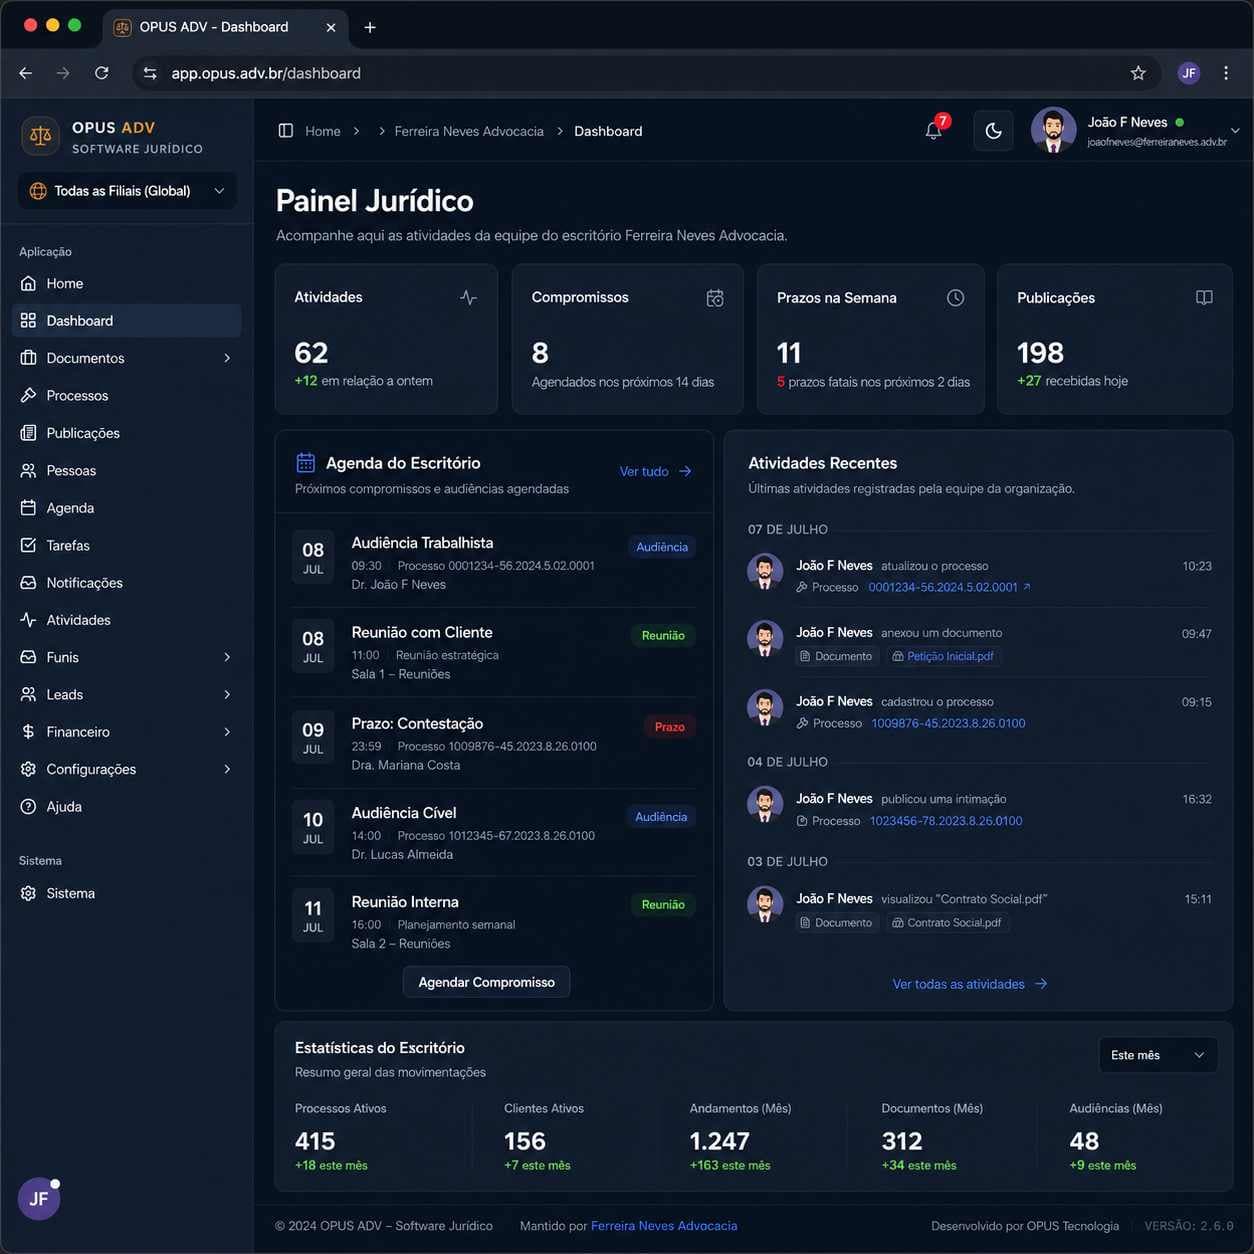Open Home in the sidebar

pos(127,284)
